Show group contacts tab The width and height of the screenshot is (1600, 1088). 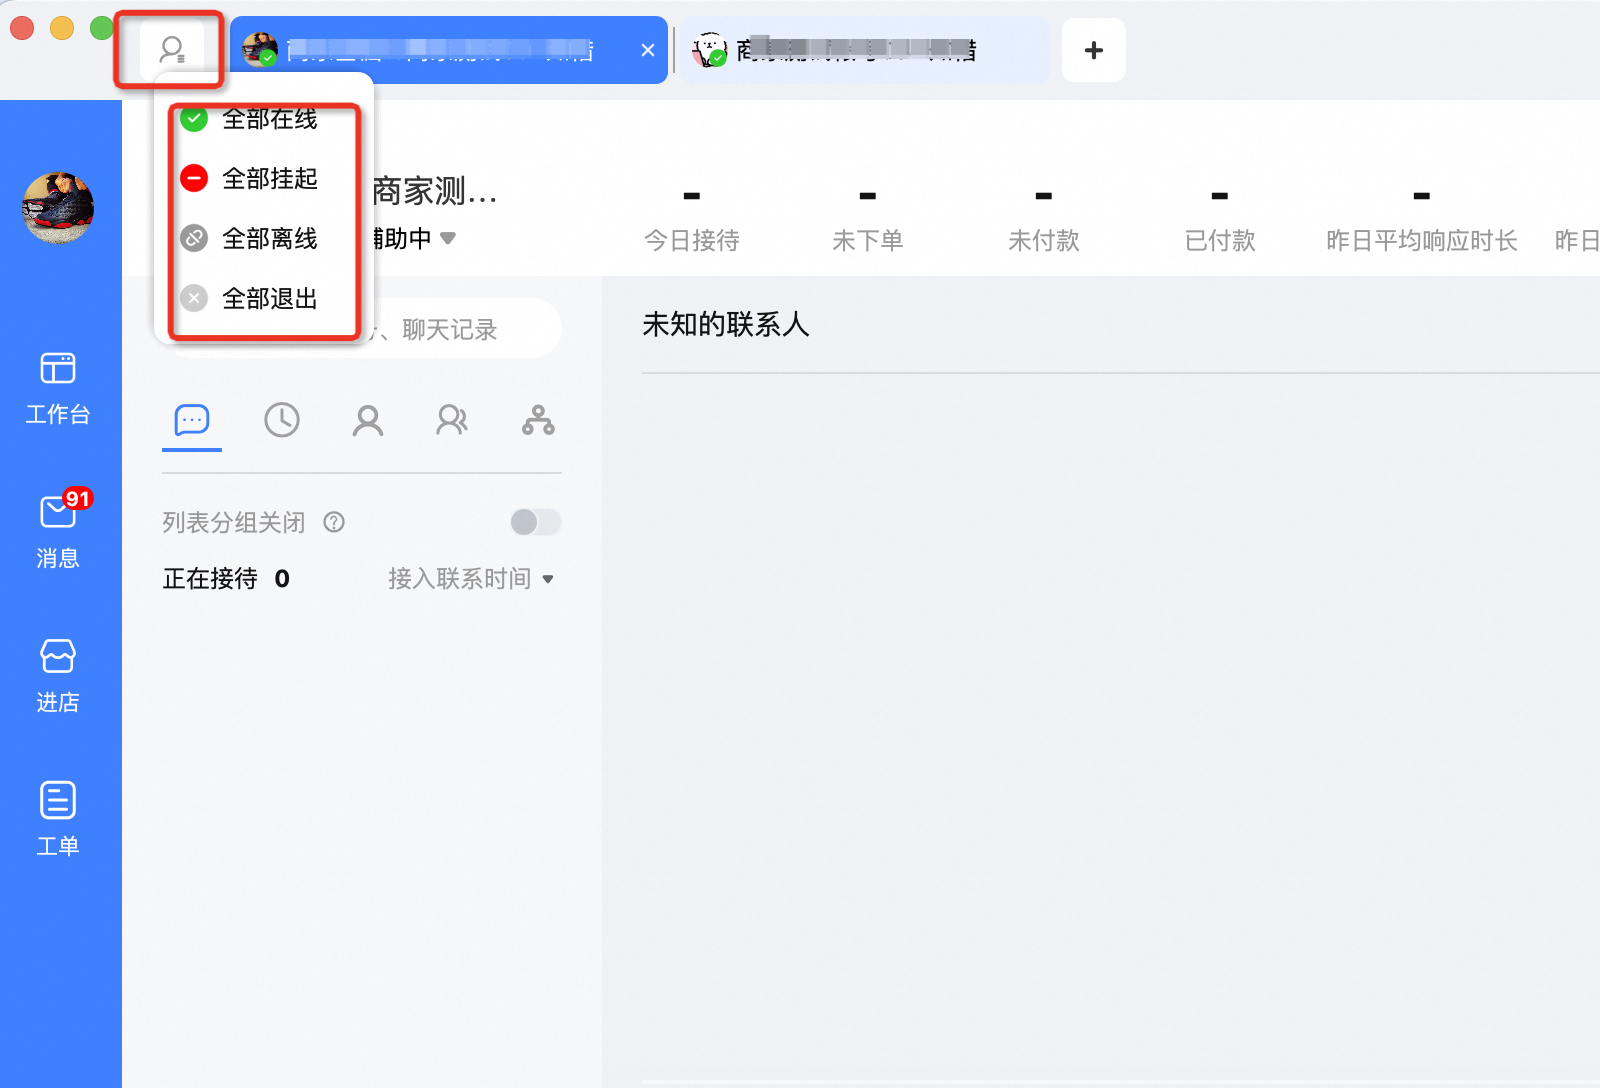tap(452, 420)
